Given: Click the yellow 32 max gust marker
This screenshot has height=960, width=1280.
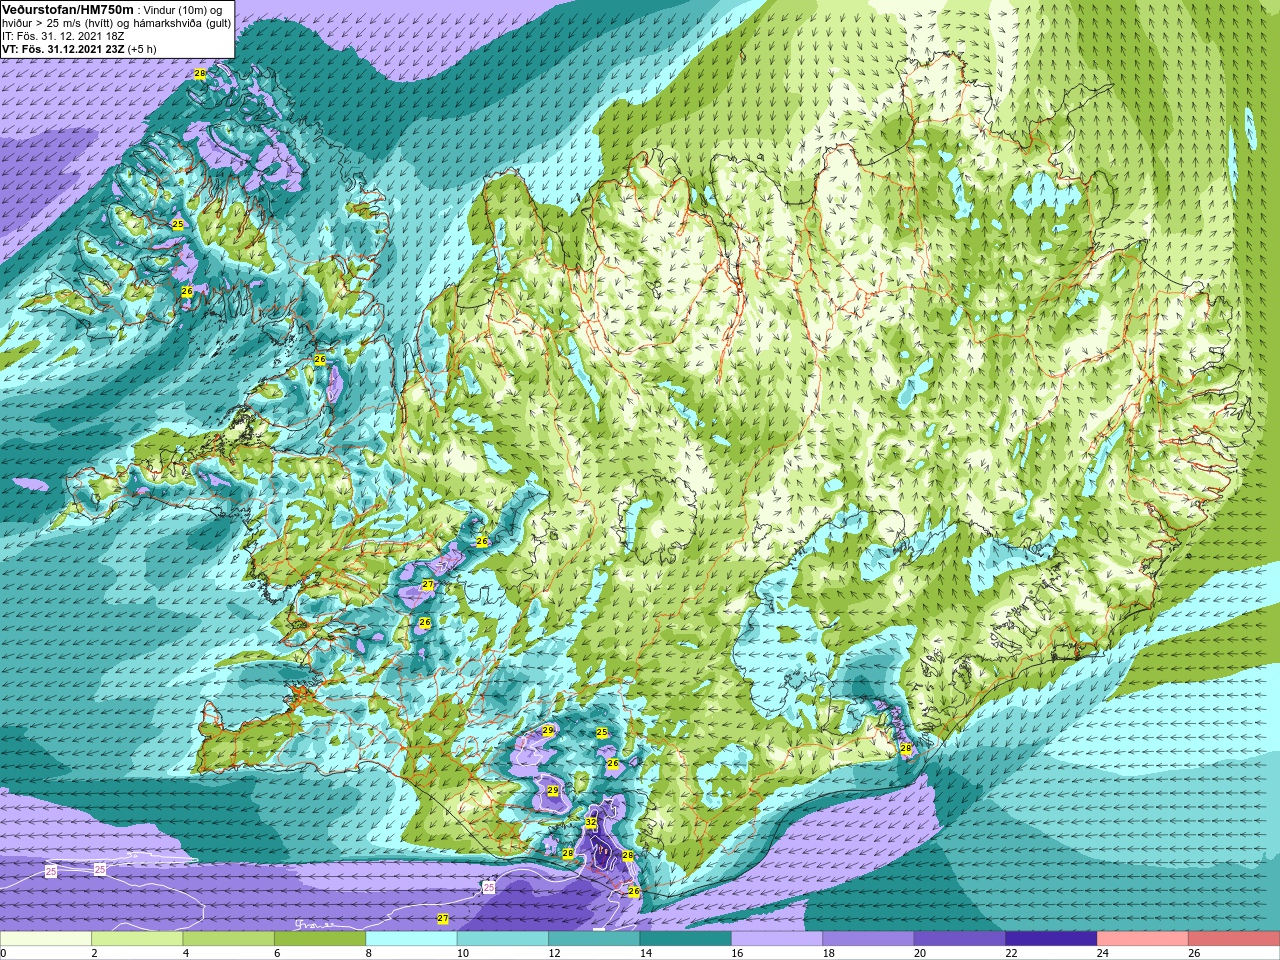Looking at the screenshot, I should click(591, 823).
